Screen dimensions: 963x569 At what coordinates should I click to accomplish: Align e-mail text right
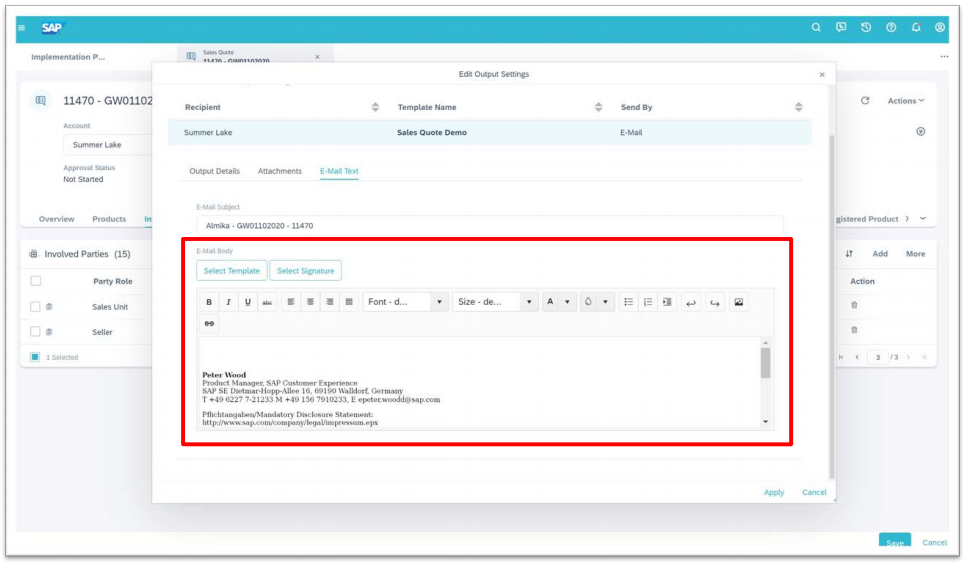[x=330, y=302]
